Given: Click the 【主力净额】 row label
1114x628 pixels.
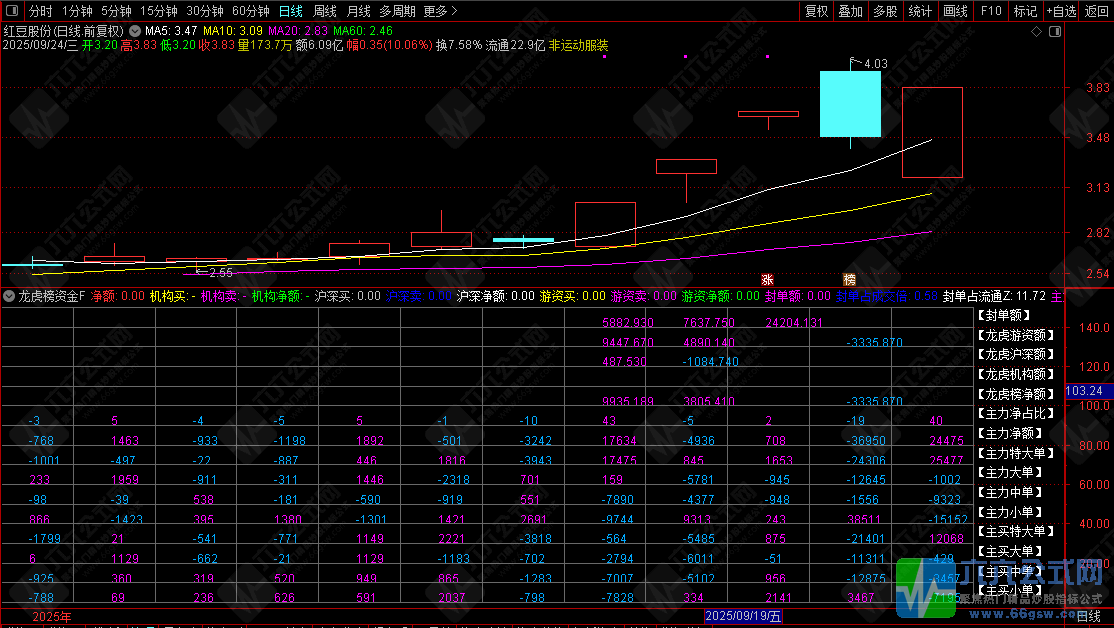Looking at the screenshot, I should 1010,433.
